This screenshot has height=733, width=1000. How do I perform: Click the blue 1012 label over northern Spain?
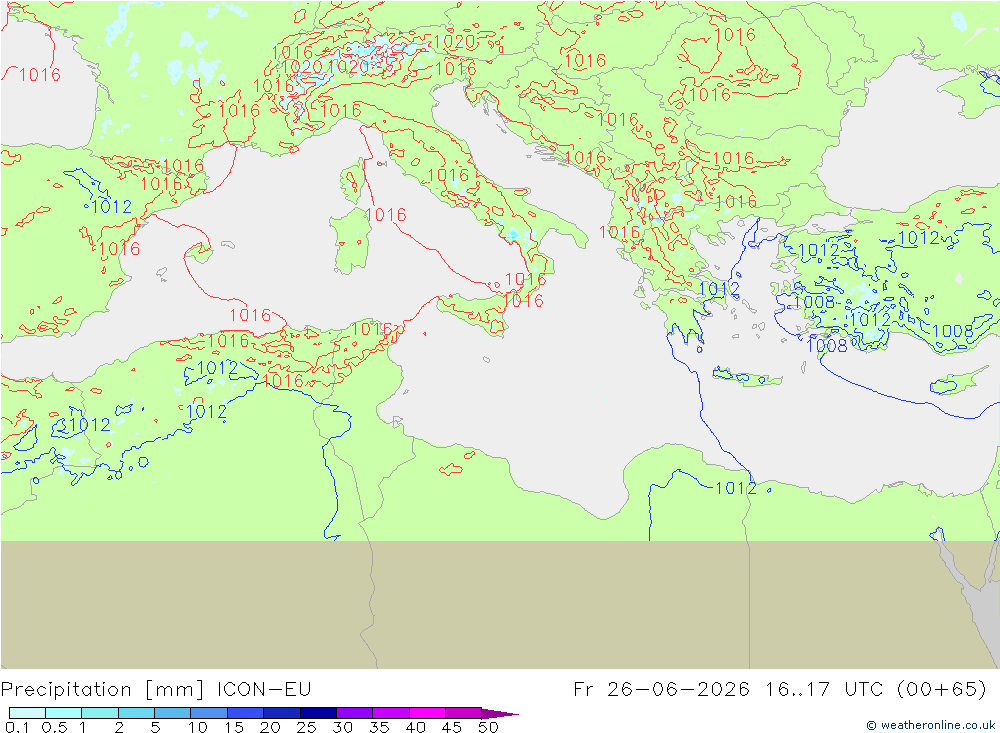112,206
